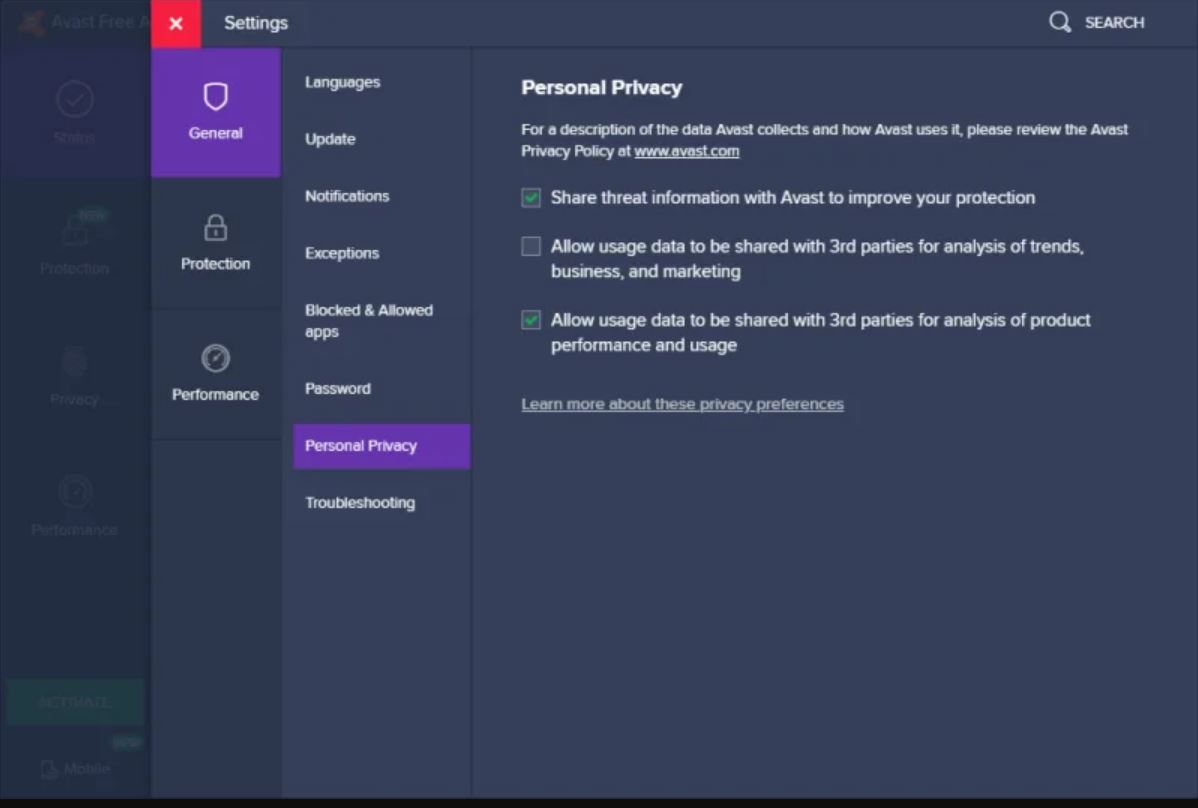Click the dimmed Protection icon in main sidebar
The width and height of the screenshot is (1198, 808).
coord(75,231)
